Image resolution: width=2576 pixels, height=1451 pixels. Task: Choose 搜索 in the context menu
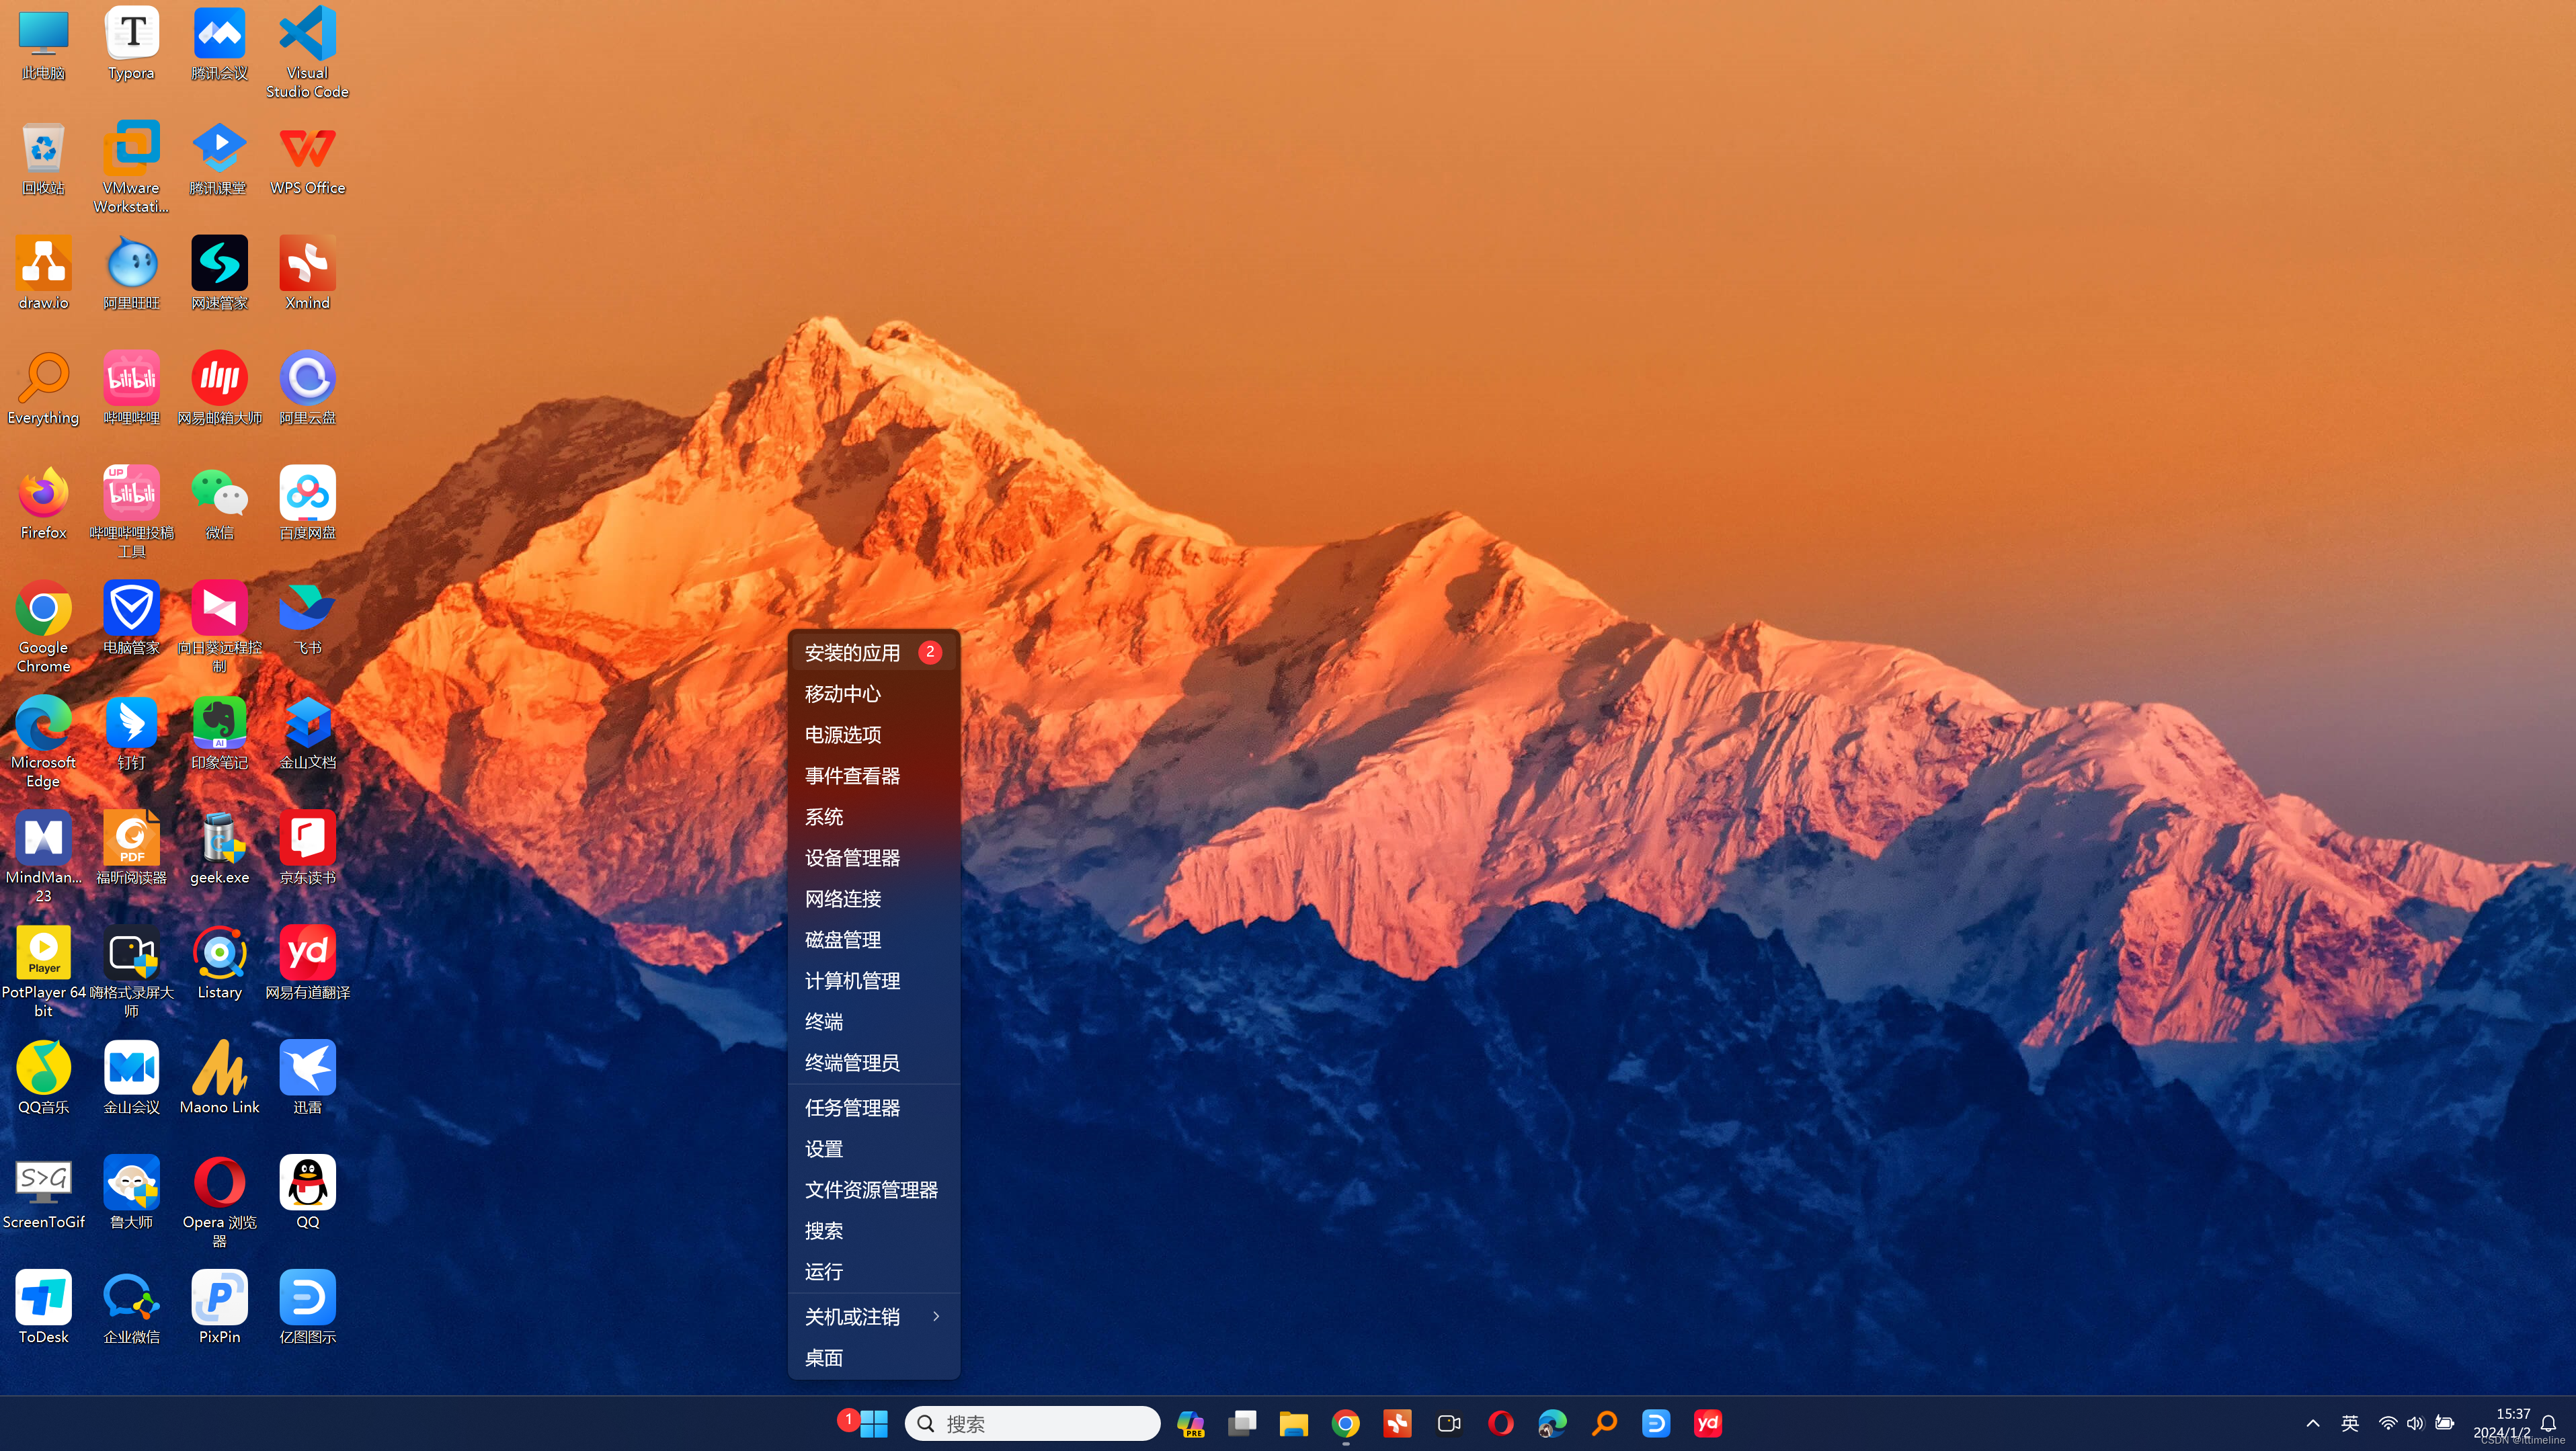[x=873, y=1231]
